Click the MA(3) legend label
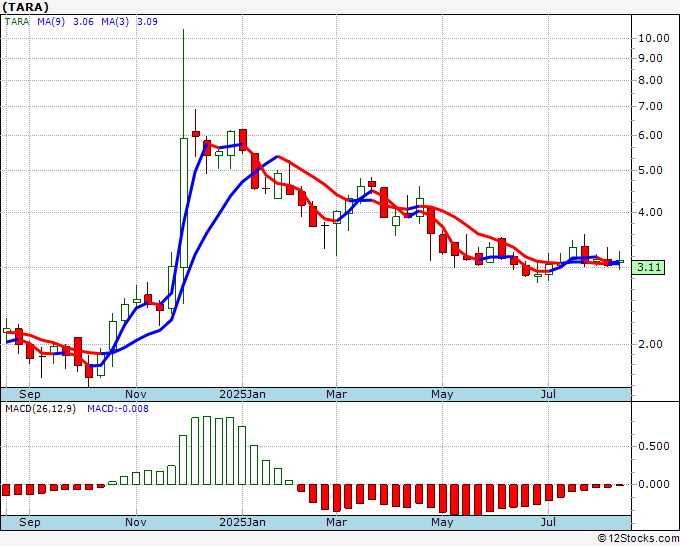The image size is (680, 546). click(115, 22)
